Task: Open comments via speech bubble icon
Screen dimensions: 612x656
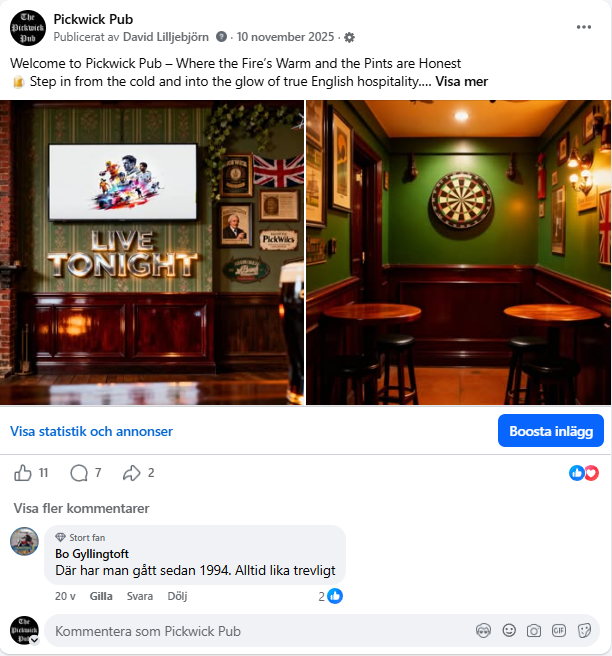Action: [79, 473]
